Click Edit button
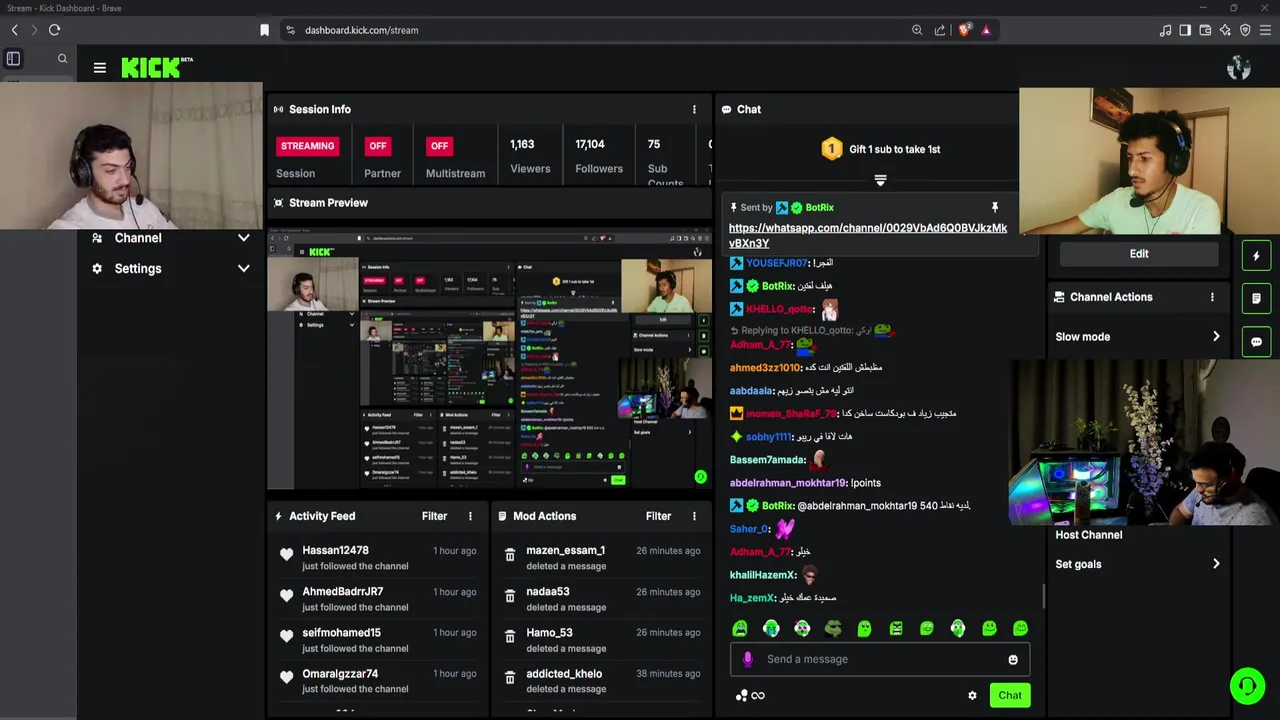This screenshot has width=1280, height=720. pos(1139,254)
